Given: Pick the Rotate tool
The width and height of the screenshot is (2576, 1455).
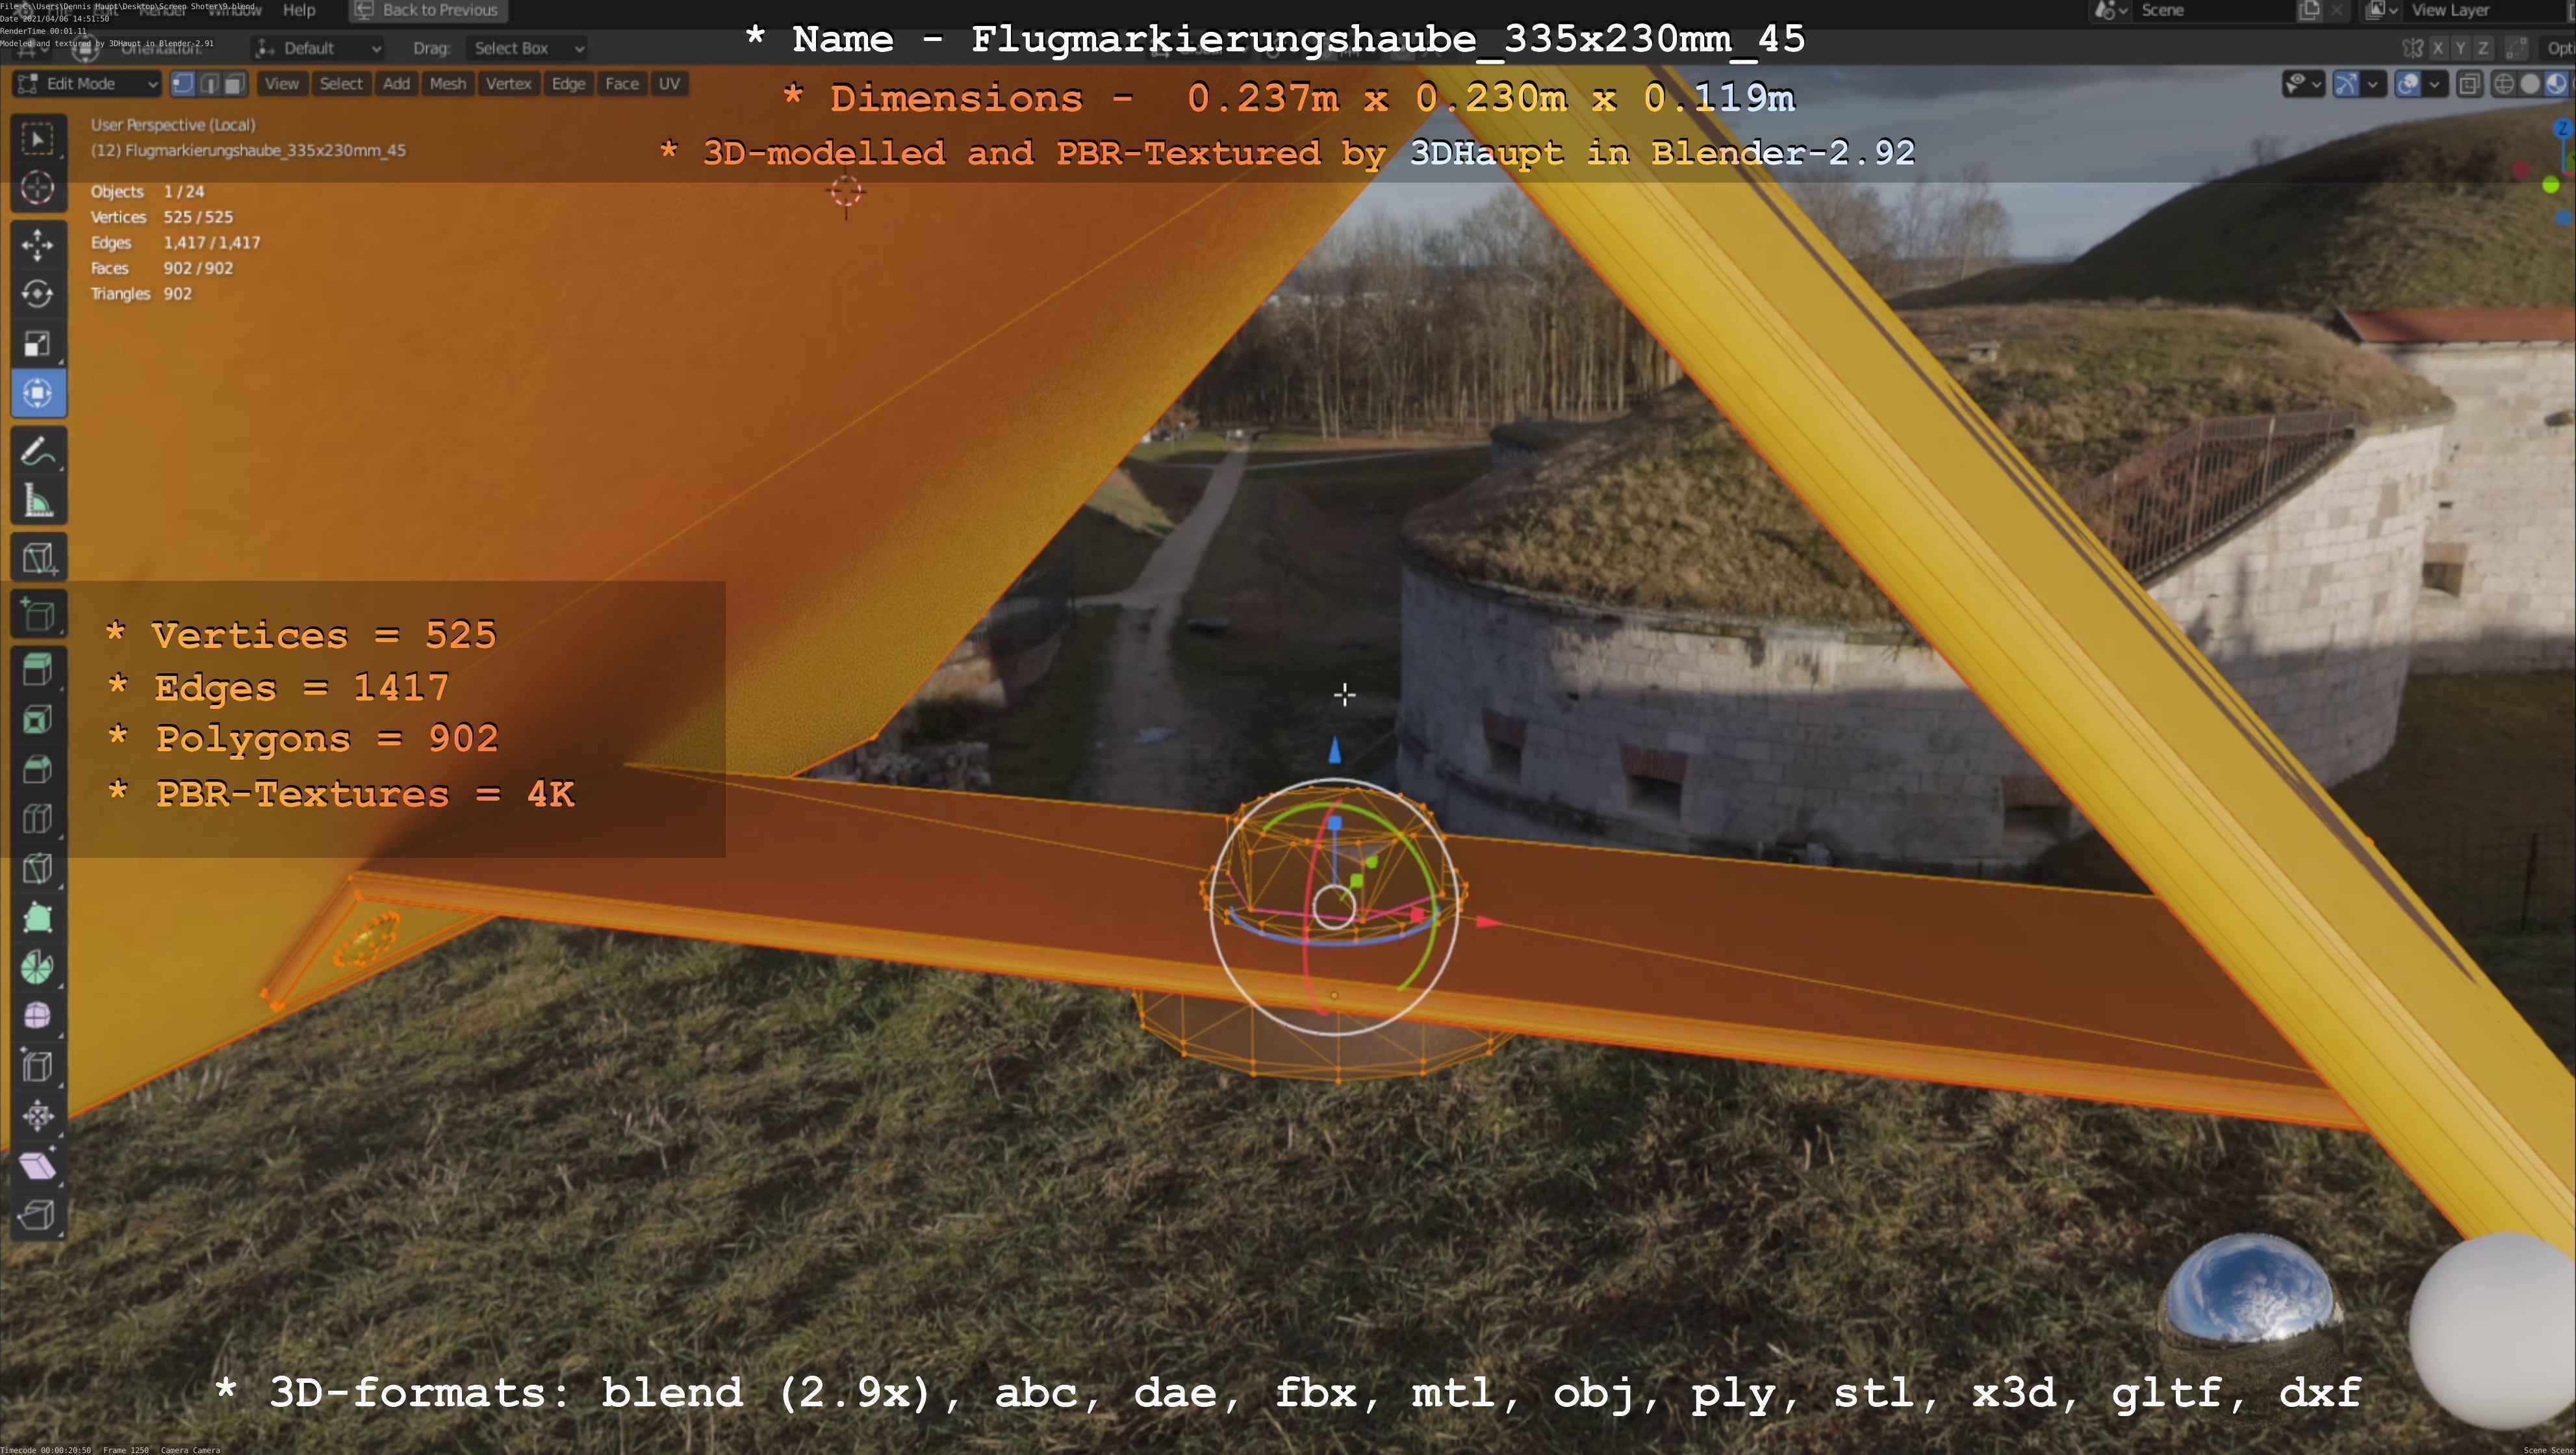Looking at the screenshot, I should pos(38,294).
